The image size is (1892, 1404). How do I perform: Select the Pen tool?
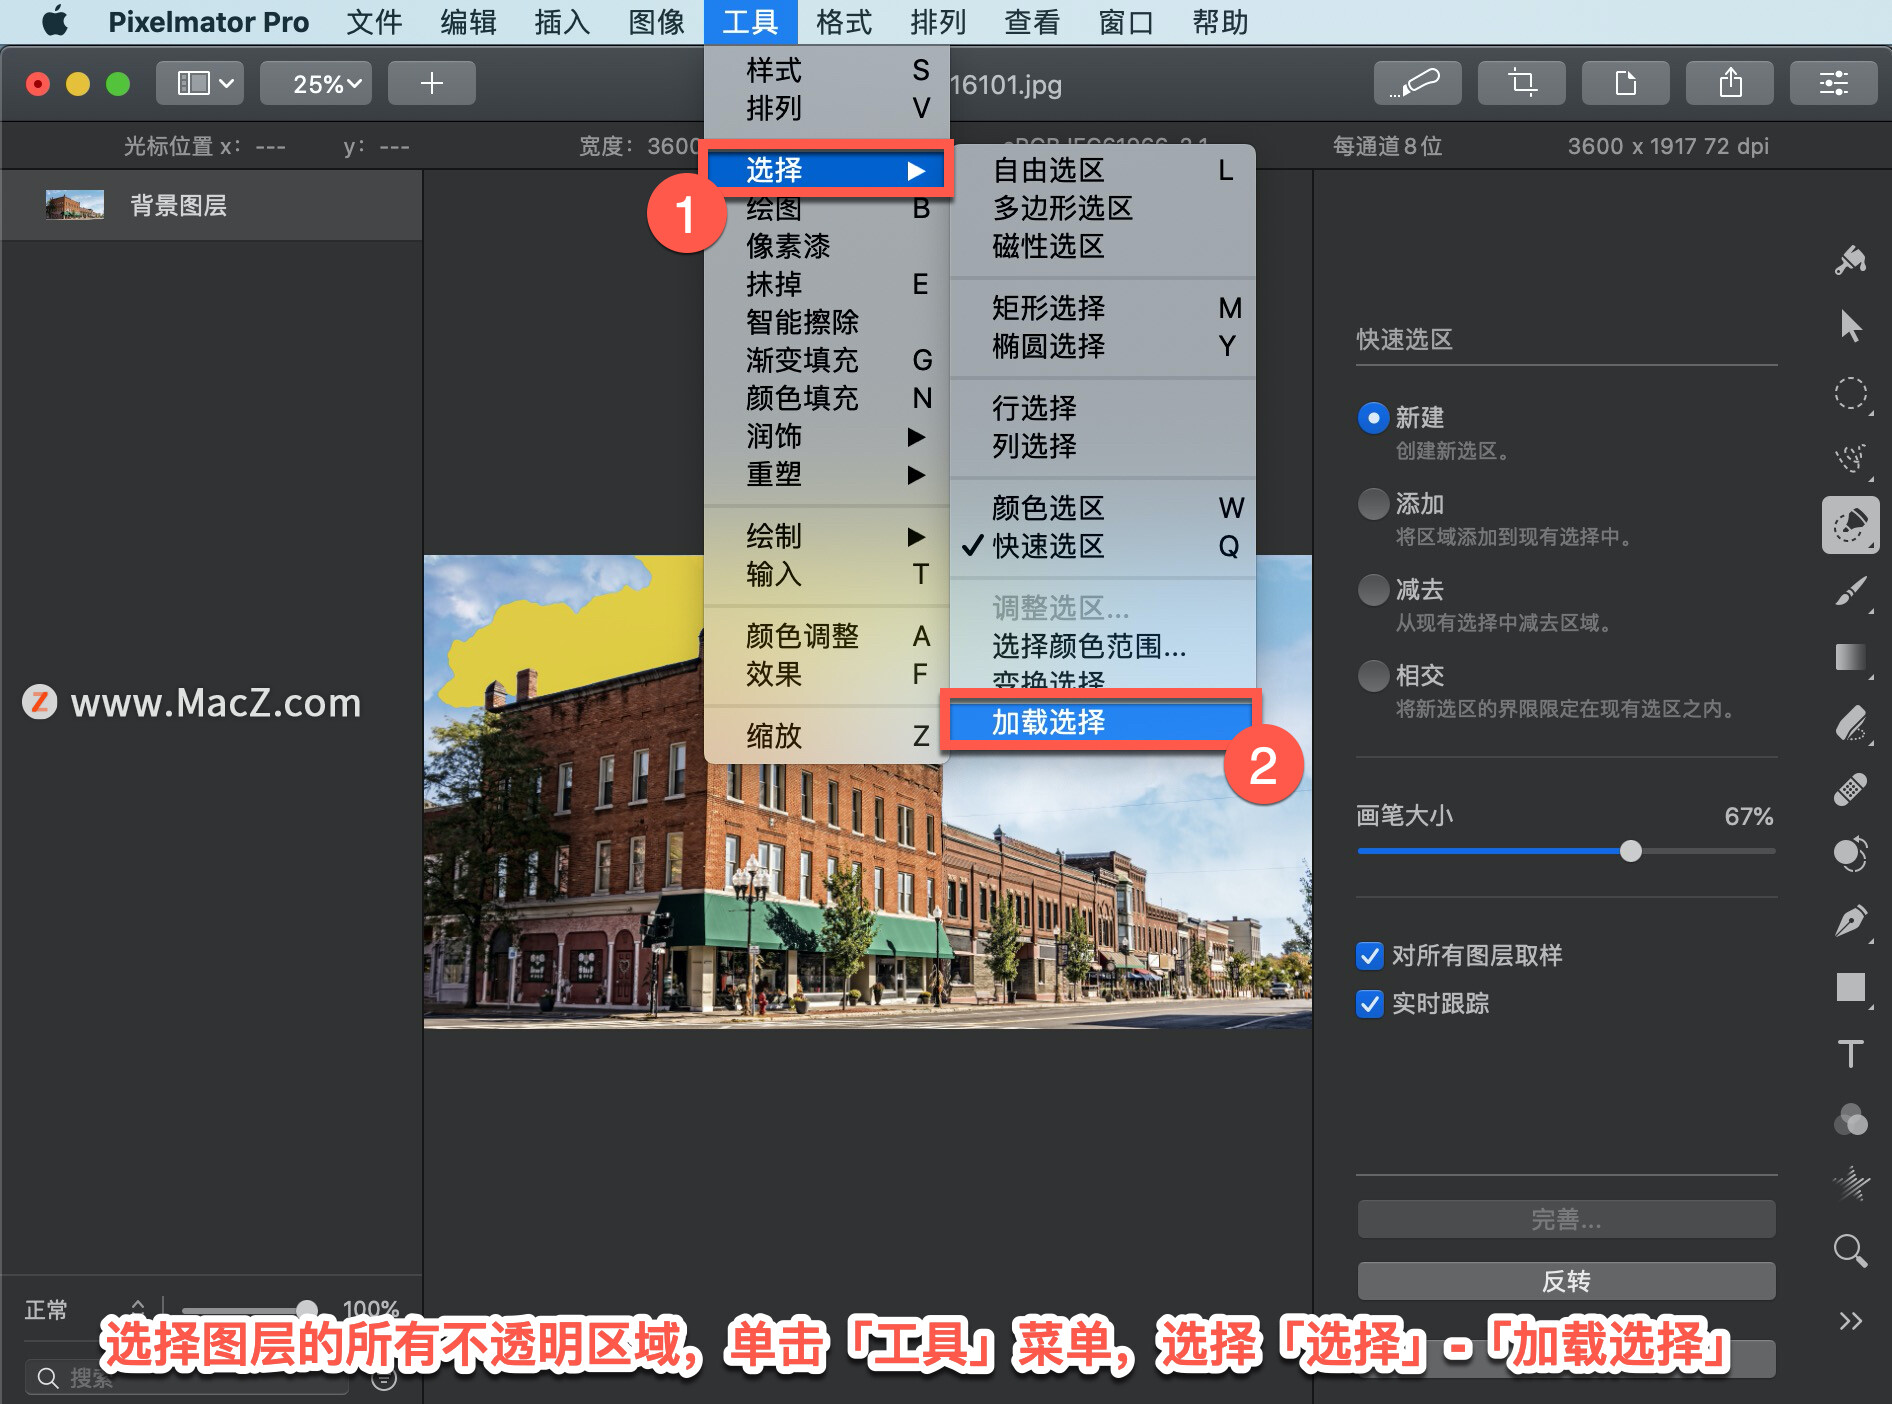1851,920
